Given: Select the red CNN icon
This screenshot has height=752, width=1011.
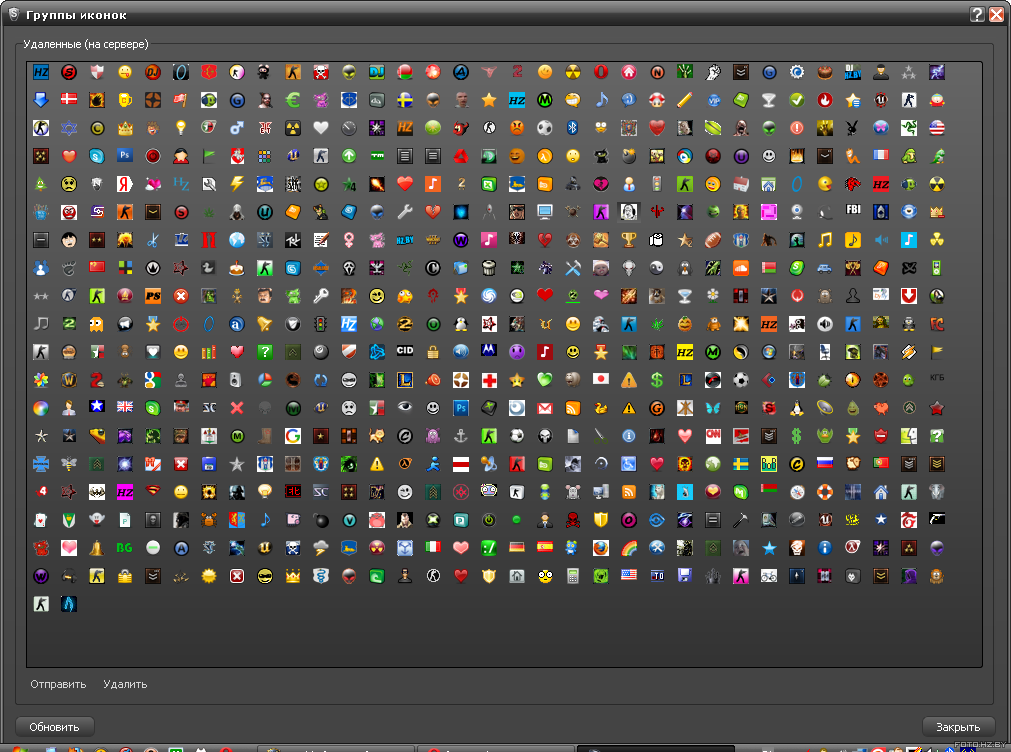Looking at the screenshot, I should click(712, 435).
